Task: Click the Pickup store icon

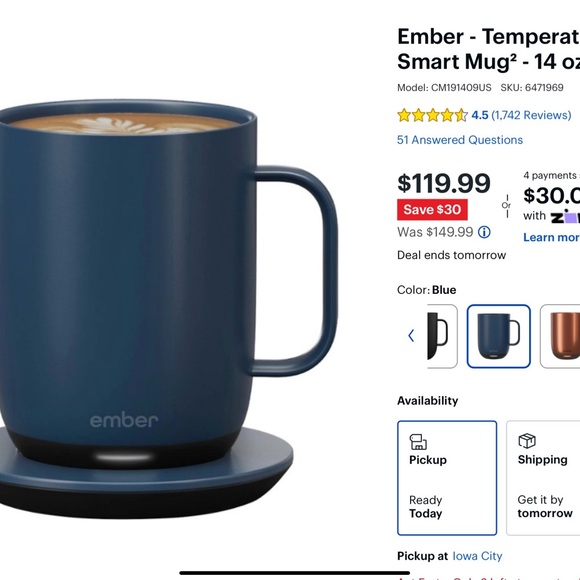Action: pos(418,442)
